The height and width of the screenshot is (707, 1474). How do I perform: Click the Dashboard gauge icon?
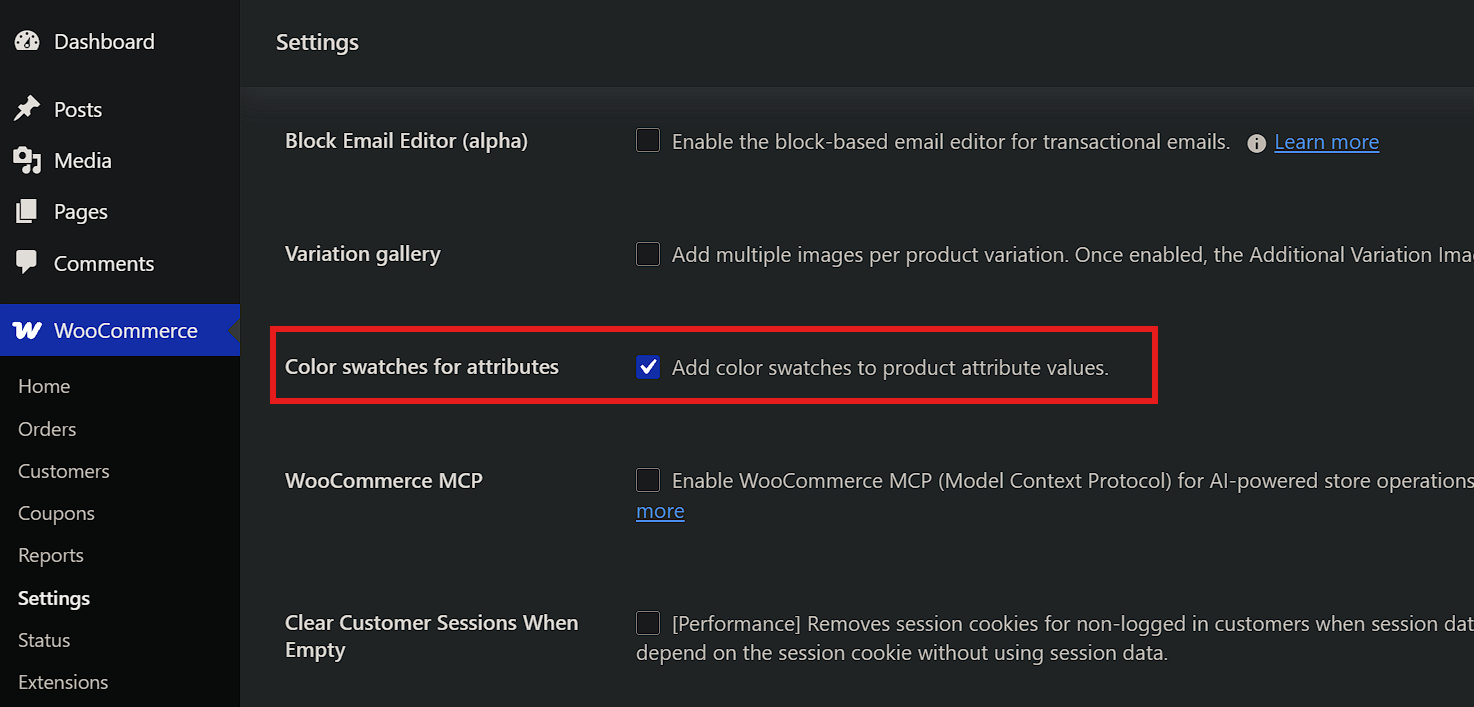pyautogui.click(x=27, y=41)
